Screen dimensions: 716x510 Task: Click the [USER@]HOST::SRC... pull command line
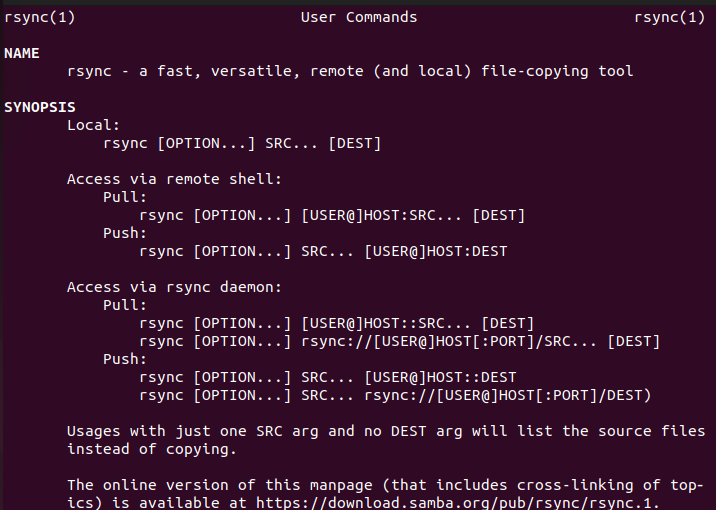pos(337,323)
